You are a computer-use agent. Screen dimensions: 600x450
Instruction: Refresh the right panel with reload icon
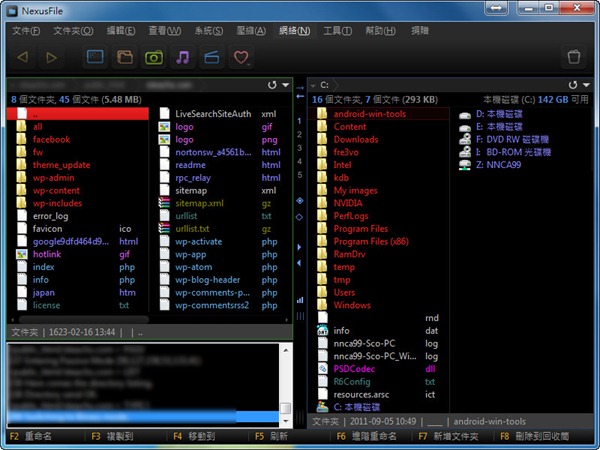coord(572,86)
